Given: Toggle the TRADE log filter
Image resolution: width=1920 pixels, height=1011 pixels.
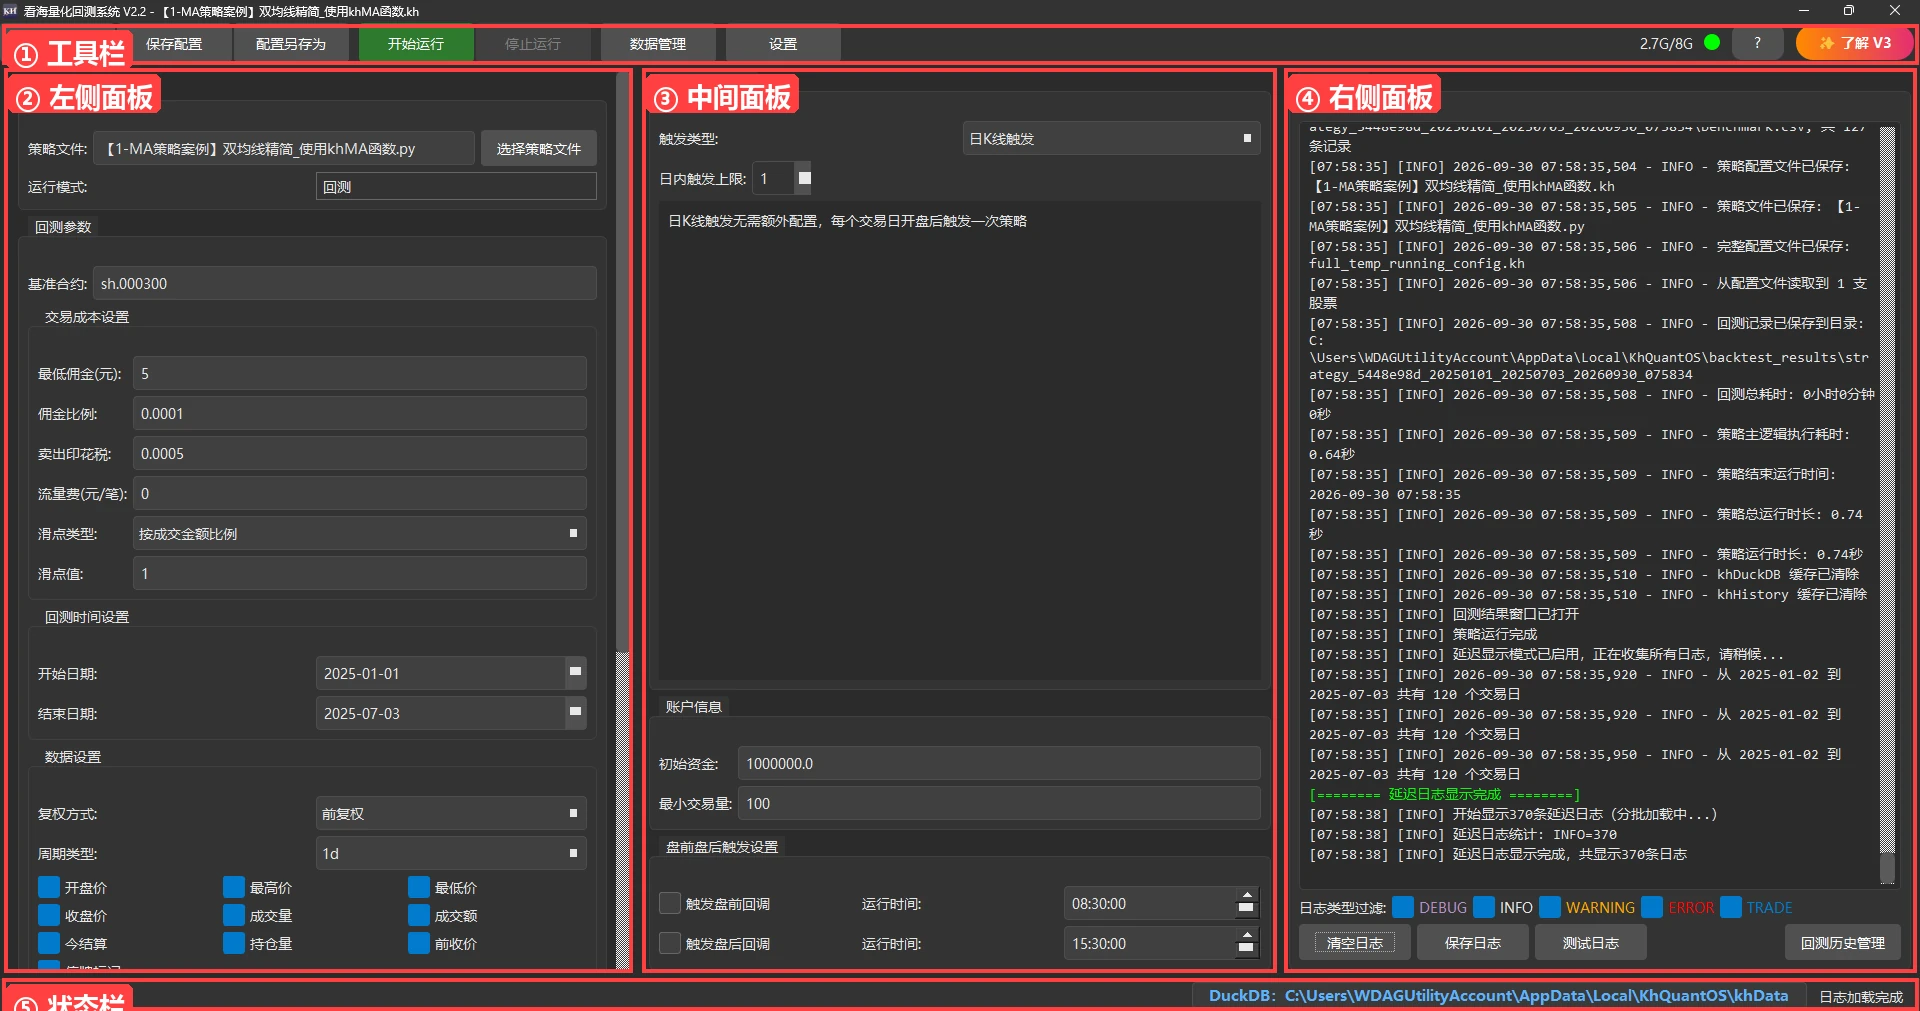Looking at the screenshot, I should [x=1731, y=907].
